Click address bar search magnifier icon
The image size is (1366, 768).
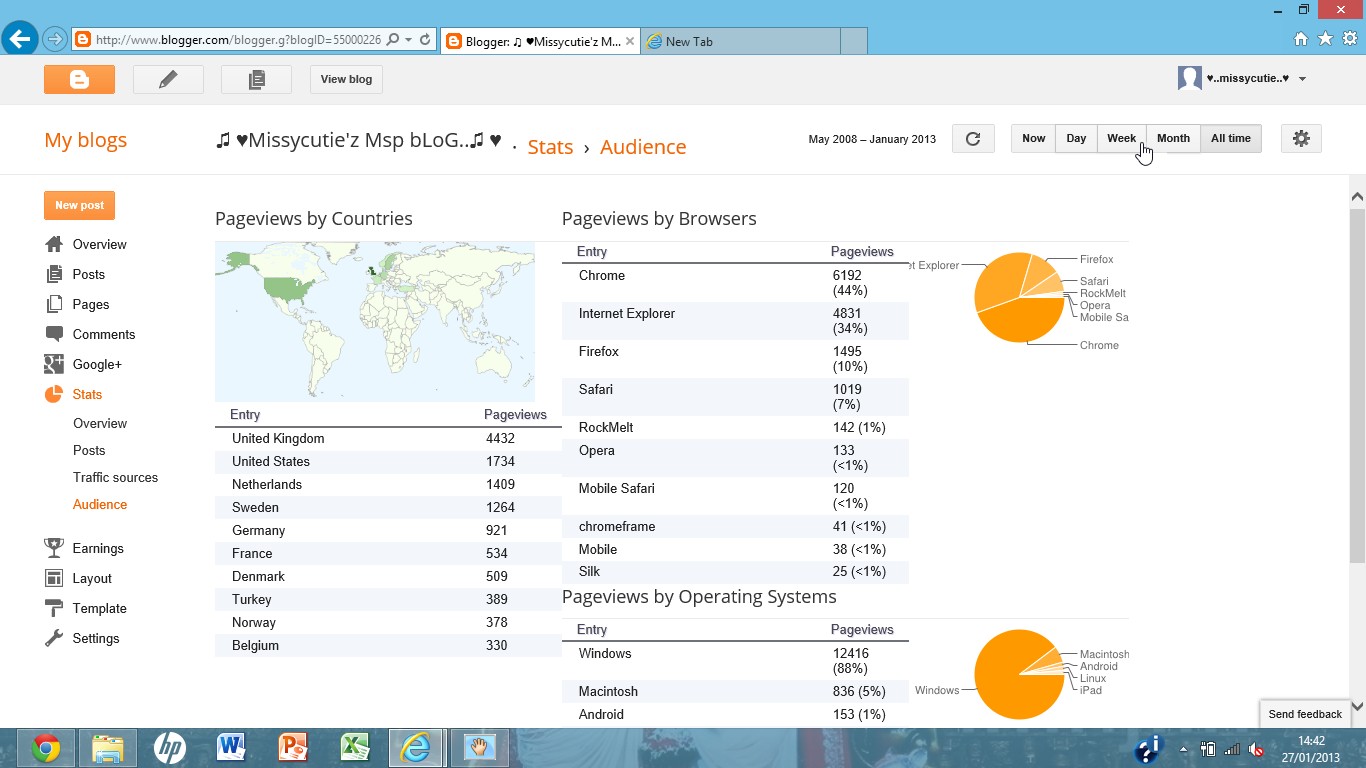click(x=393, y=40)
